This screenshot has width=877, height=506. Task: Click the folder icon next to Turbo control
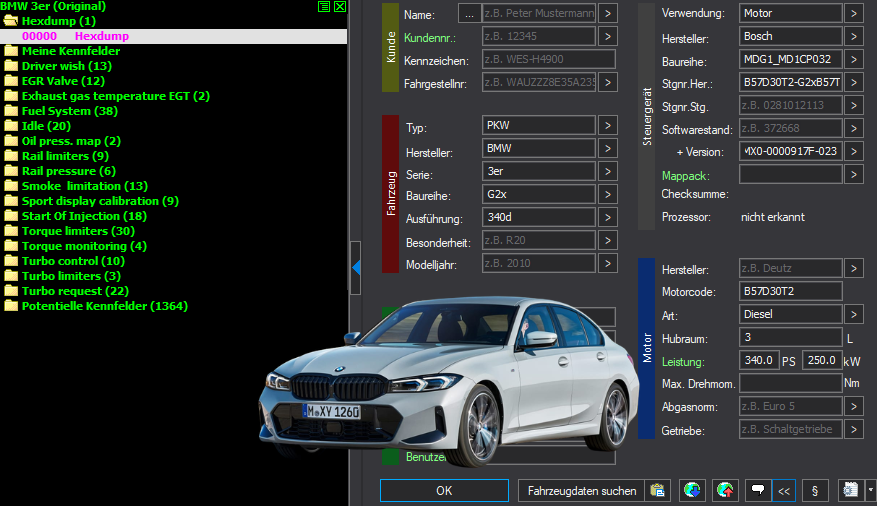11,261
